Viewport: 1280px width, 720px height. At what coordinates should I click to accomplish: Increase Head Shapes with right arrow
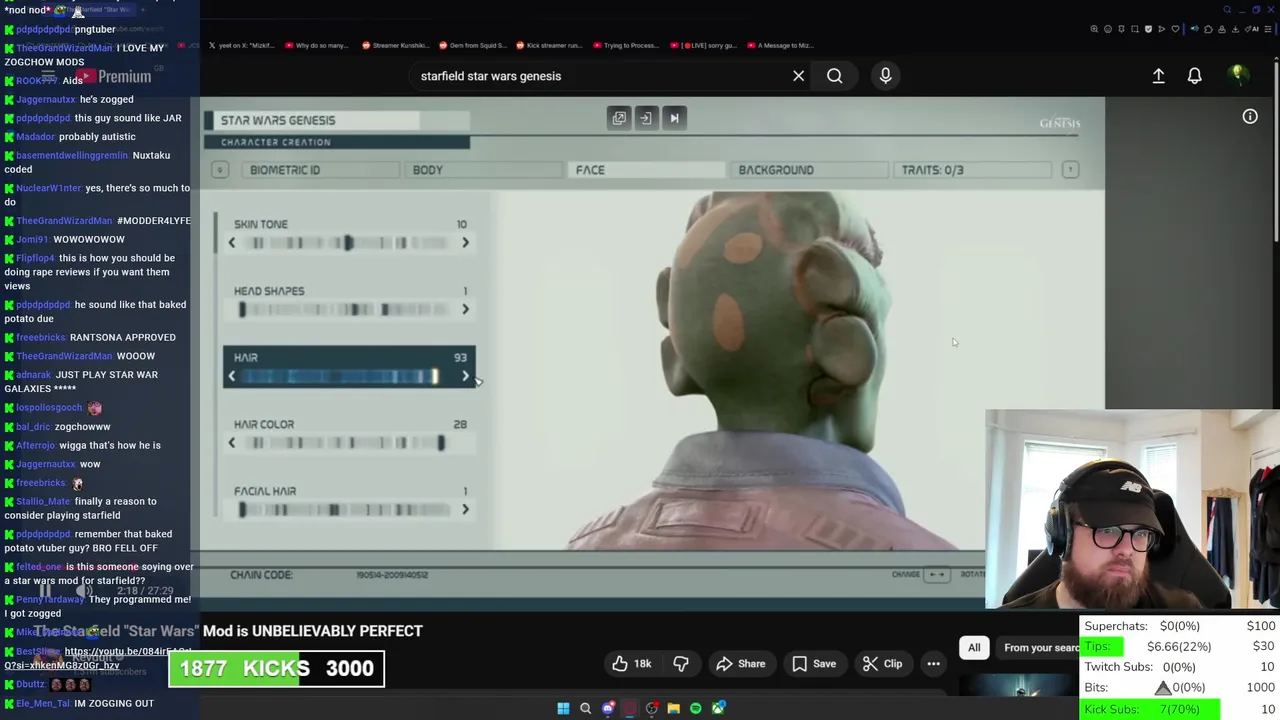click(465, 310)
